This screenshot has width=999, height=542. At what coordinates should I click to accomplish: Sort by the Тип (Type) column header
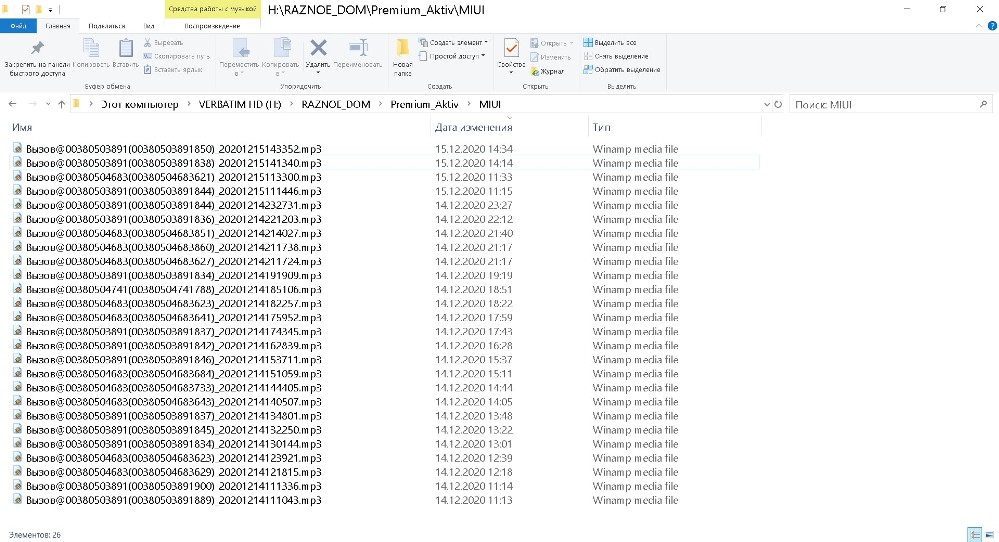click(x=601, y=127)
